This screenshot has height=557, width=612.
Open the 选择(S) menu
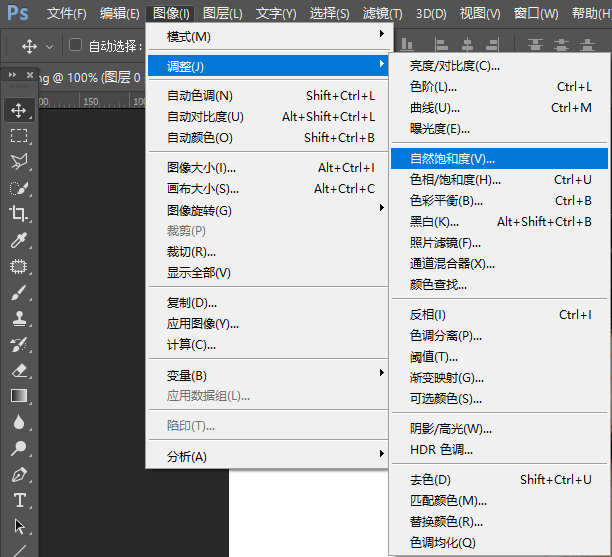tap(329, 14)
